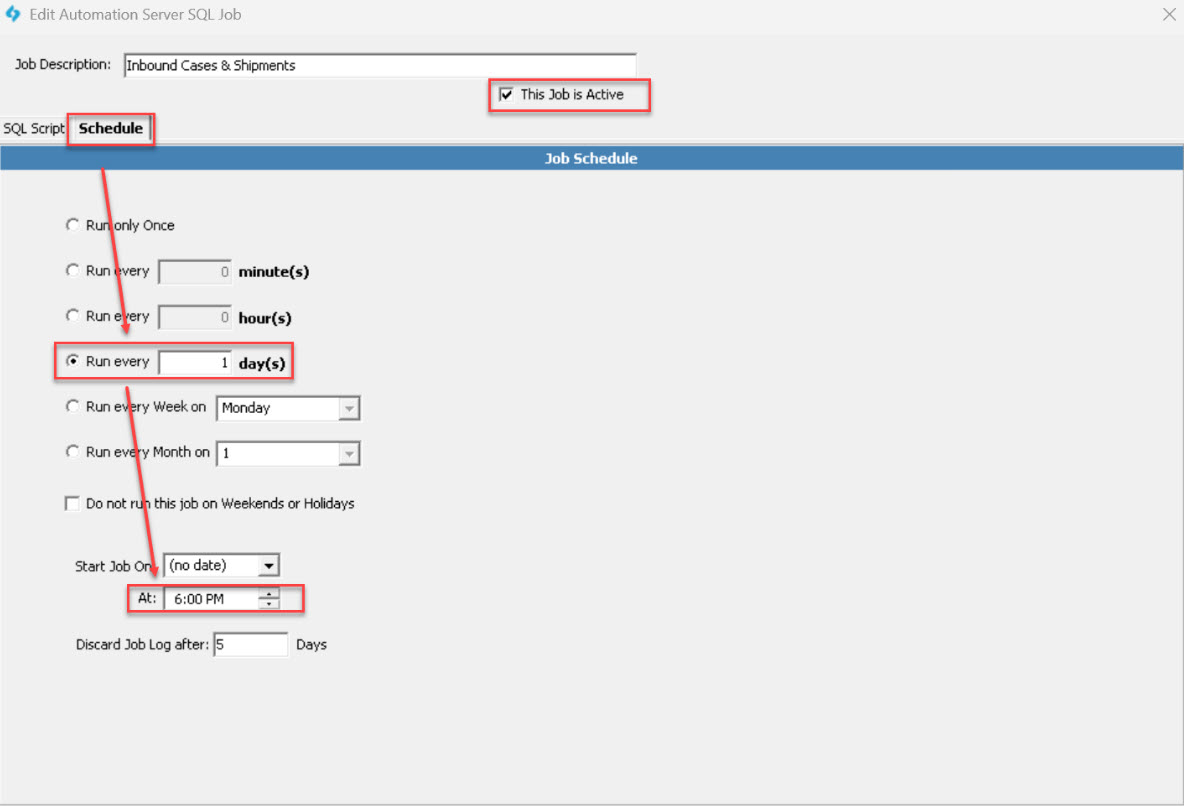The height and width of the screenshot is (806, 1184).
Task: Click the Discard Job Log after days field
Action: click(x=250, y=645)
